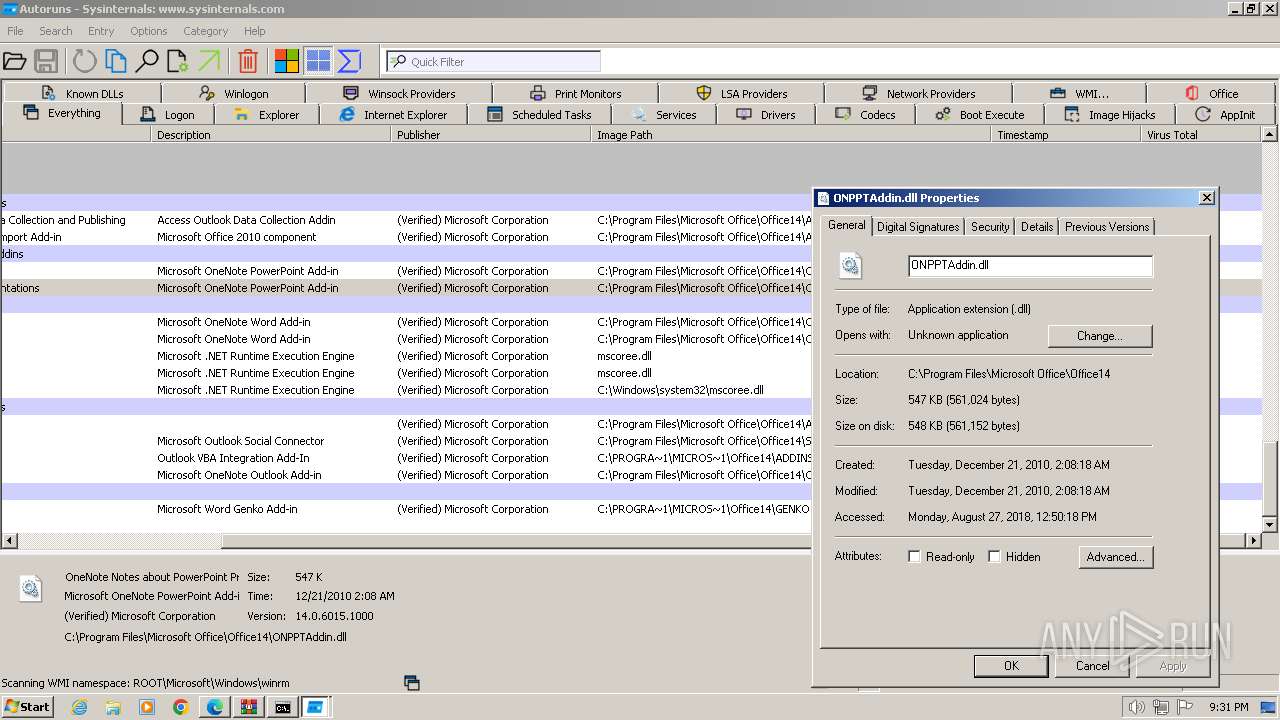The width and height of the screenshot is (1280, 720).
Task: Click into the Quick Filter search box
Action: (494, 61)
